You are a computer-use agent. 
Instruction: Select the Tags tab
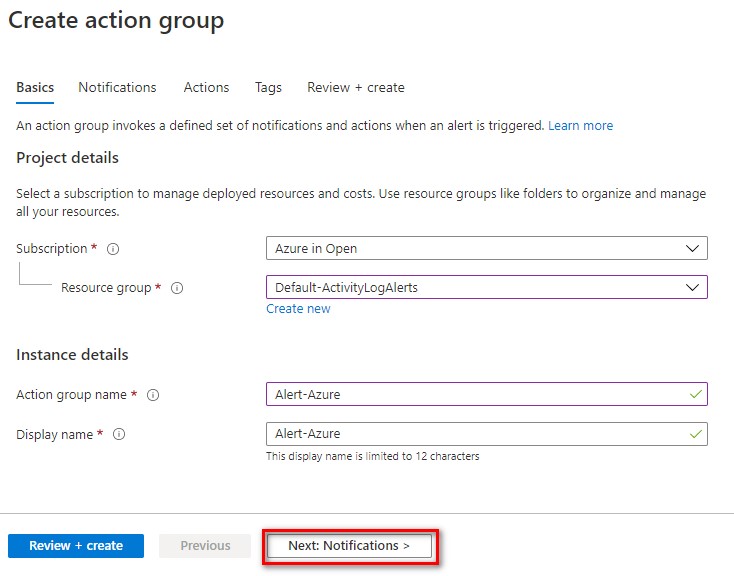[268, 88]
